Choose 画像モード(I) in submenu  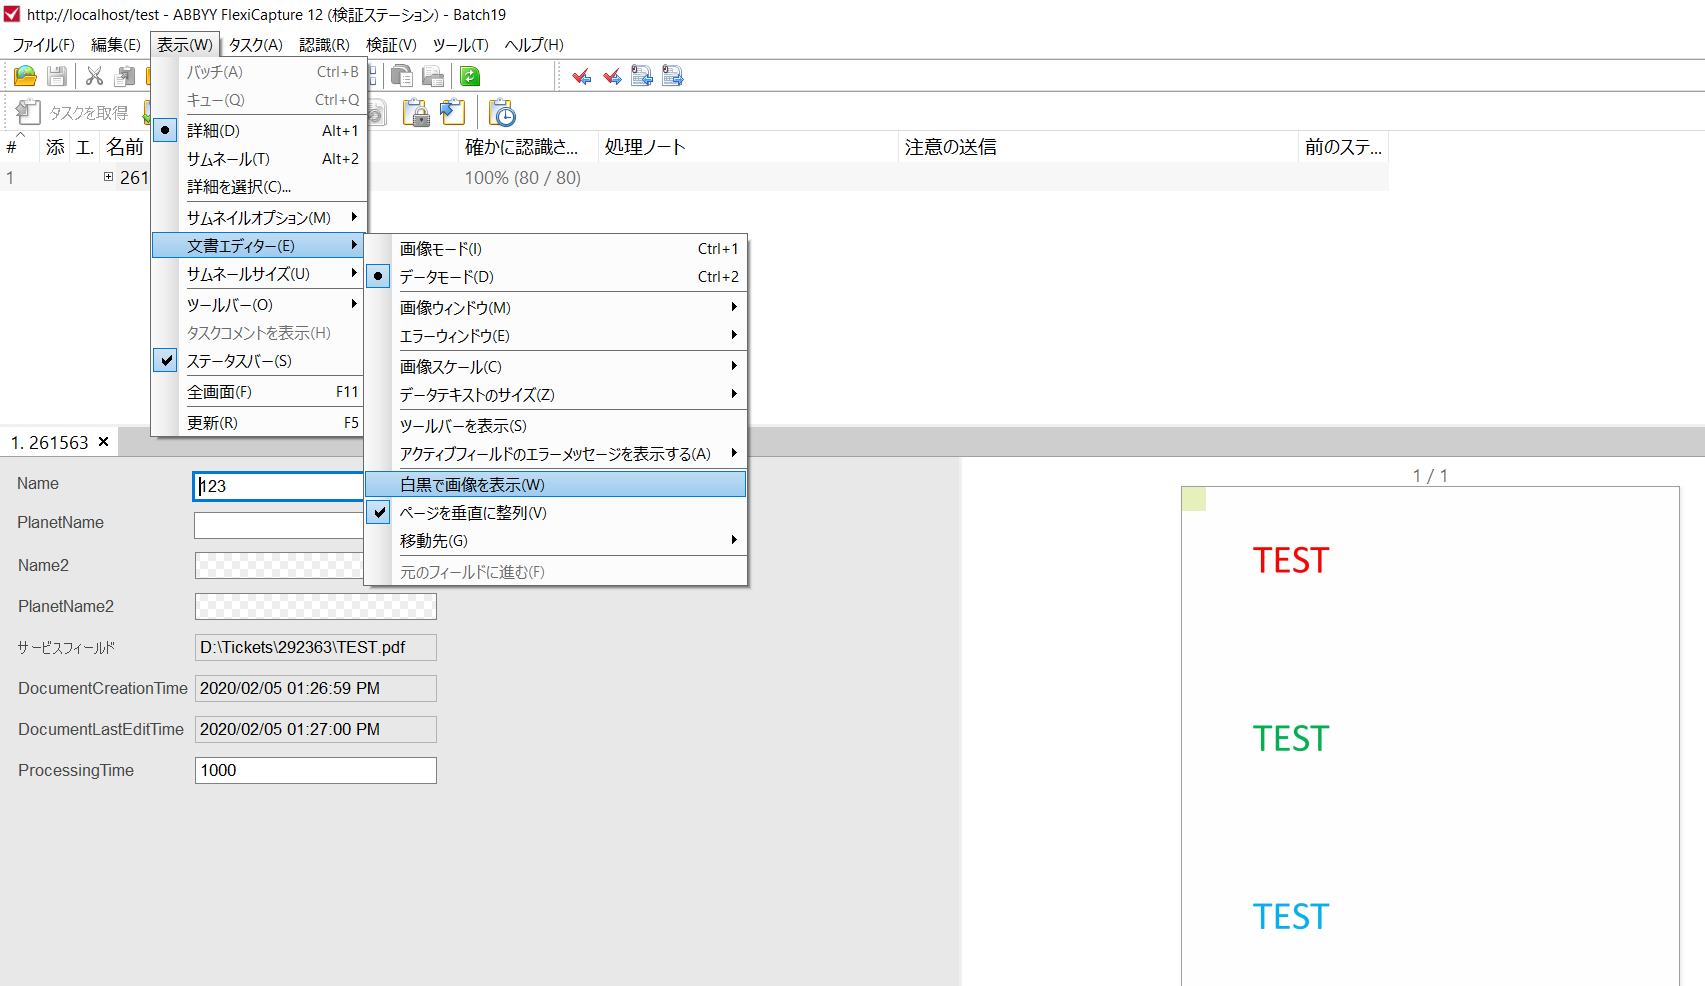[556, 248]
